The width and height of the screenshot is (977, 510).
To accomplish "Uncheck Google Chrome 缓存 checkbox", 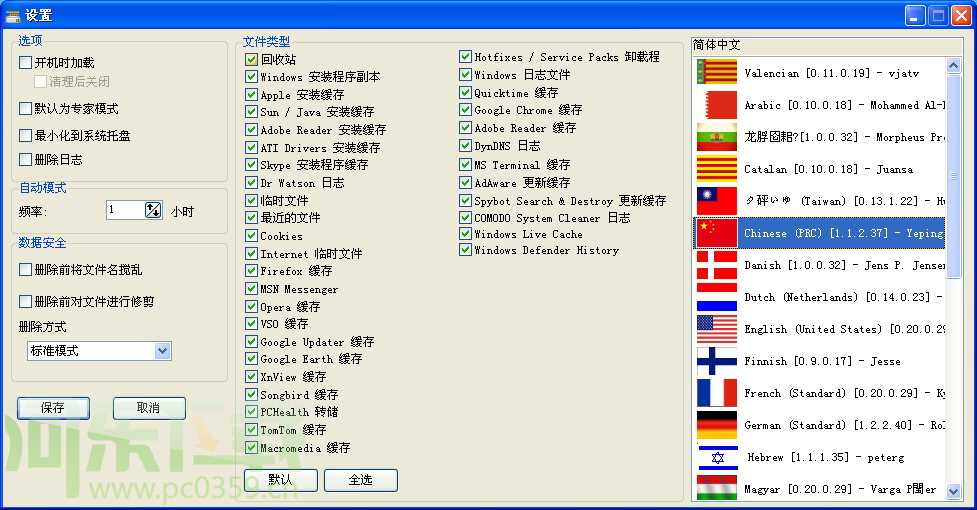I will click(465, 110).
